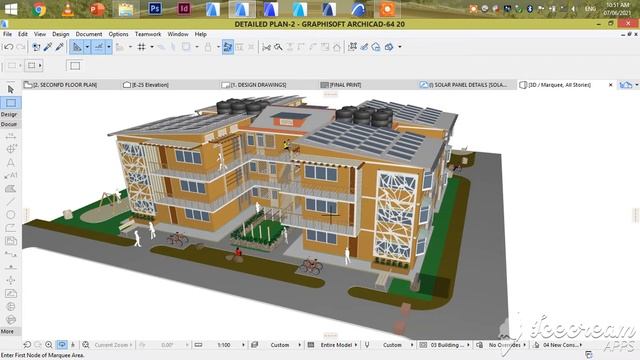Open the Options menu
The image size is (640, 360).
(118, 34)
